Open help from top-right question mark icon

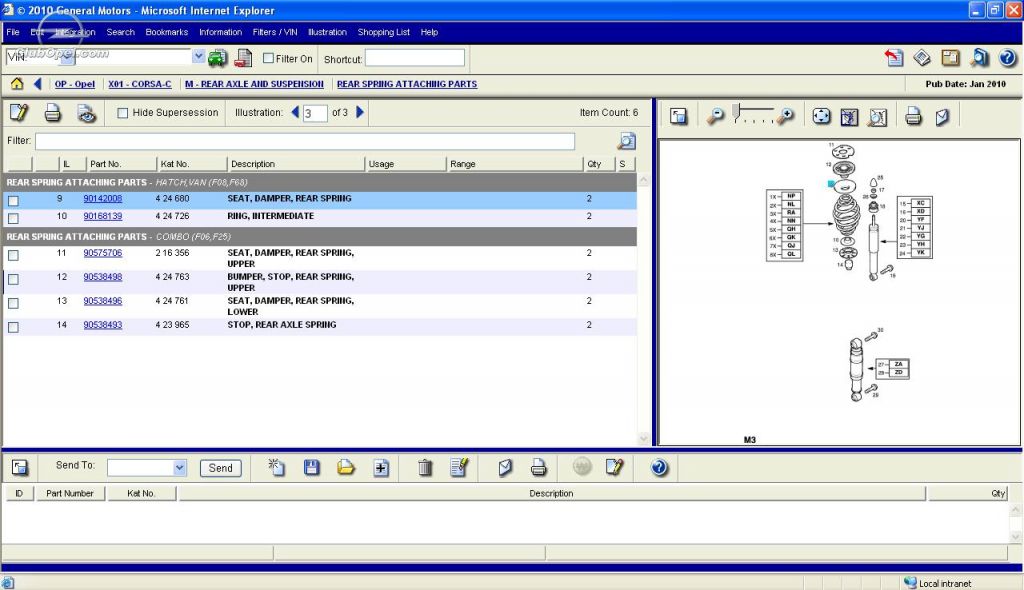[1008, 58]
